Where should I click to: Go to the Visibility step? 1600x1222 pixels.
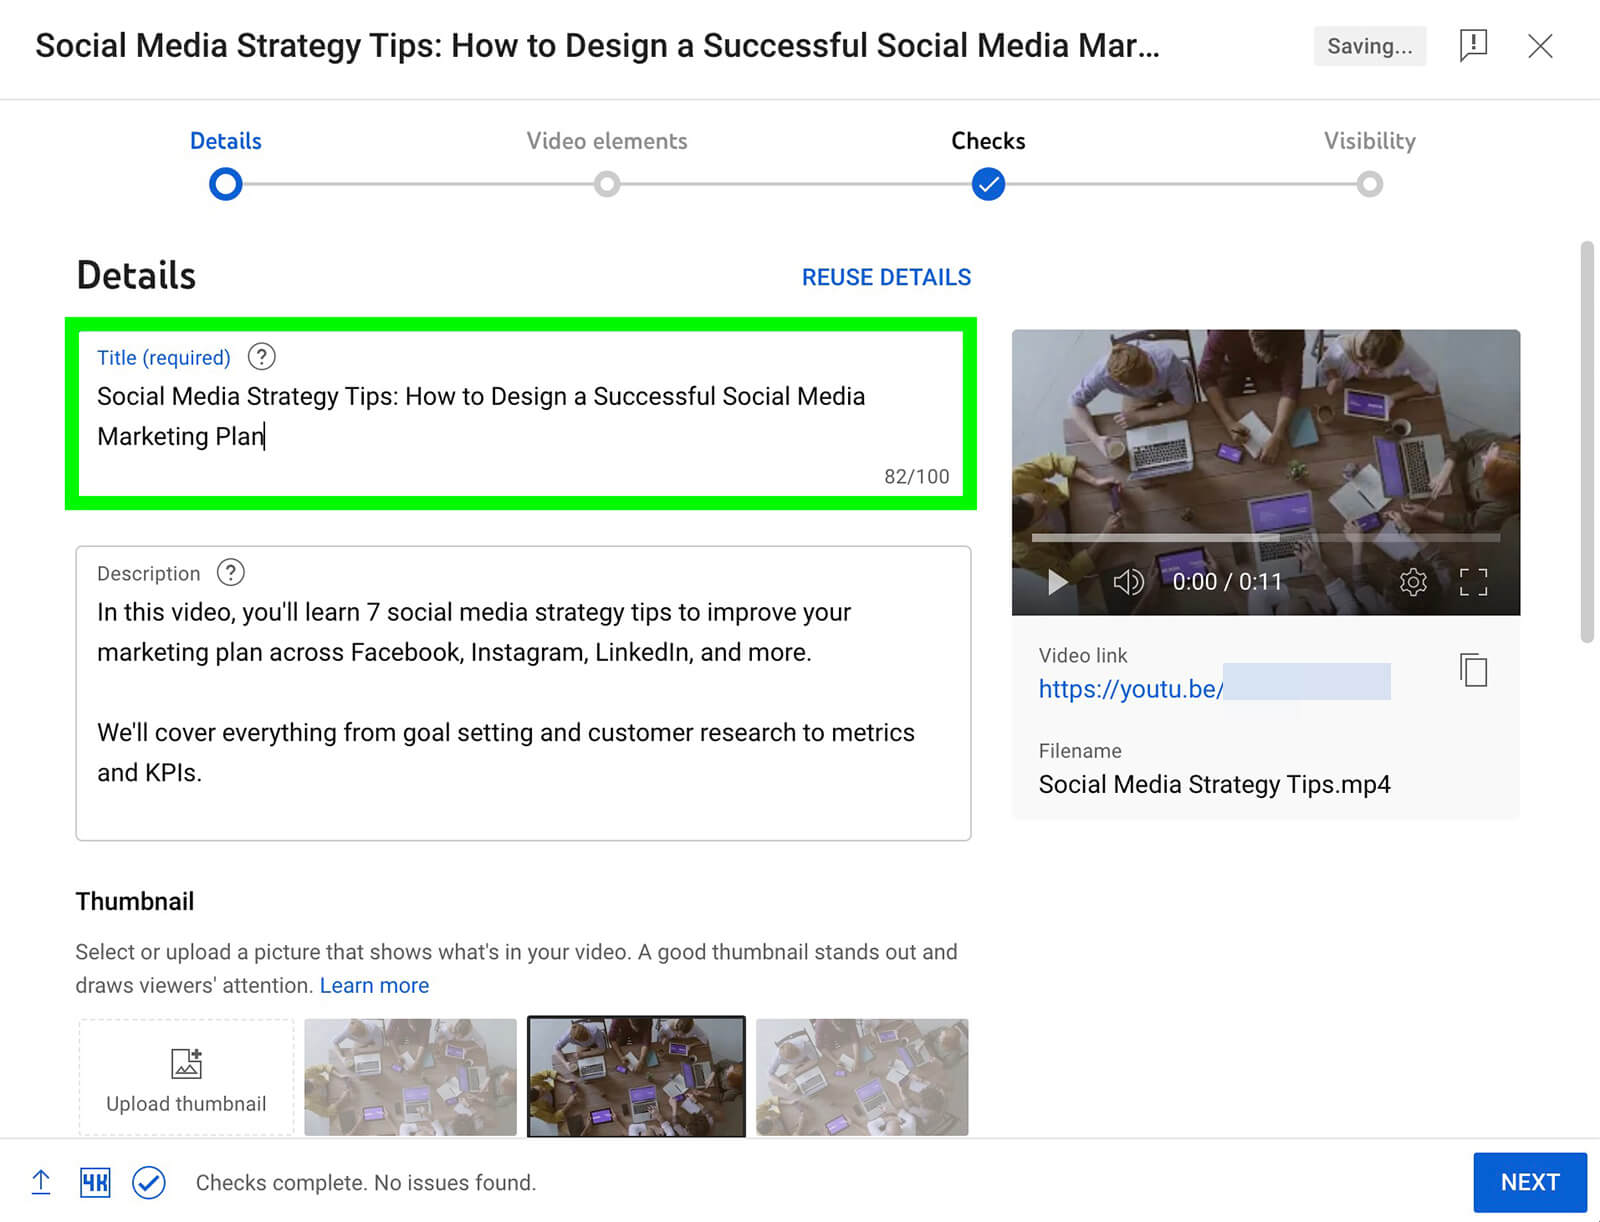click(x=1370, y=141)
